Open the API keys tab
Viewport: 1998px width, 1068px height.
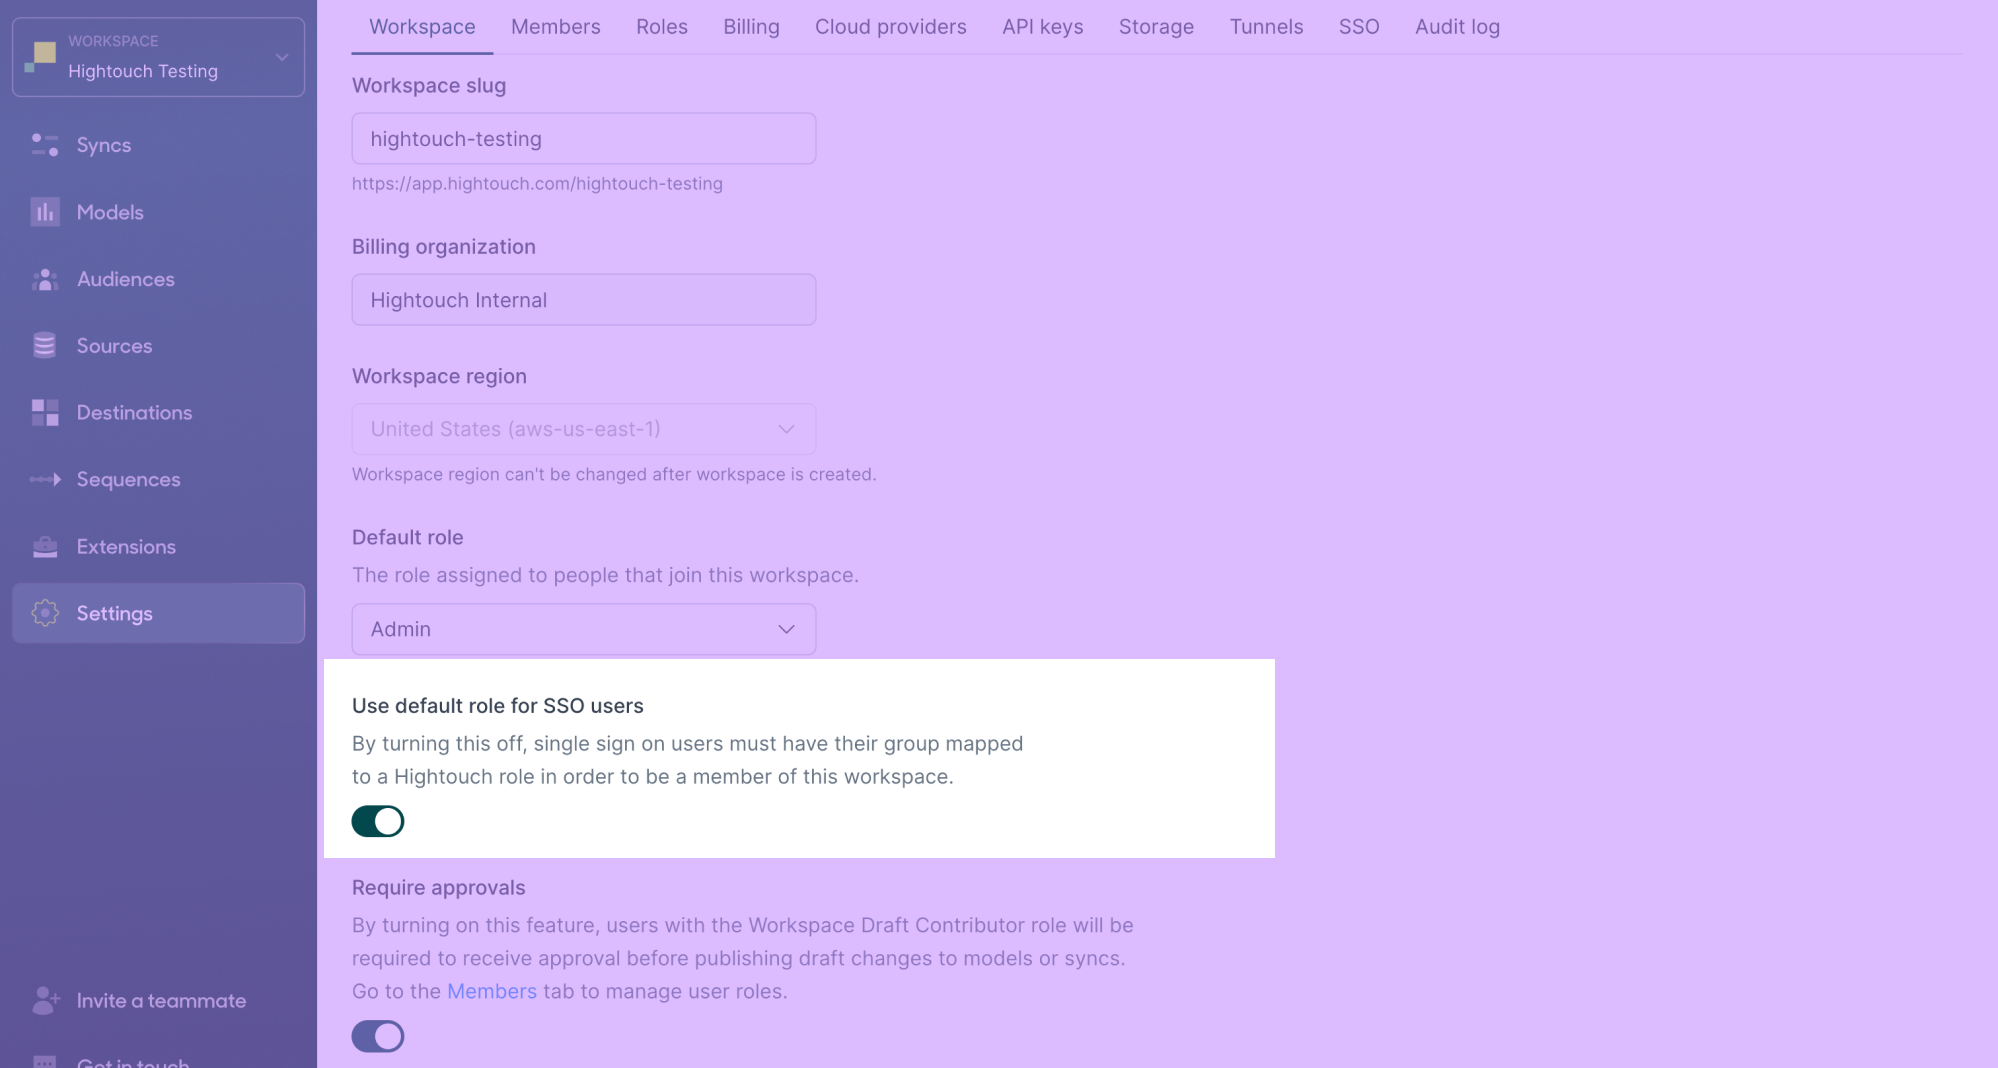1043,27
